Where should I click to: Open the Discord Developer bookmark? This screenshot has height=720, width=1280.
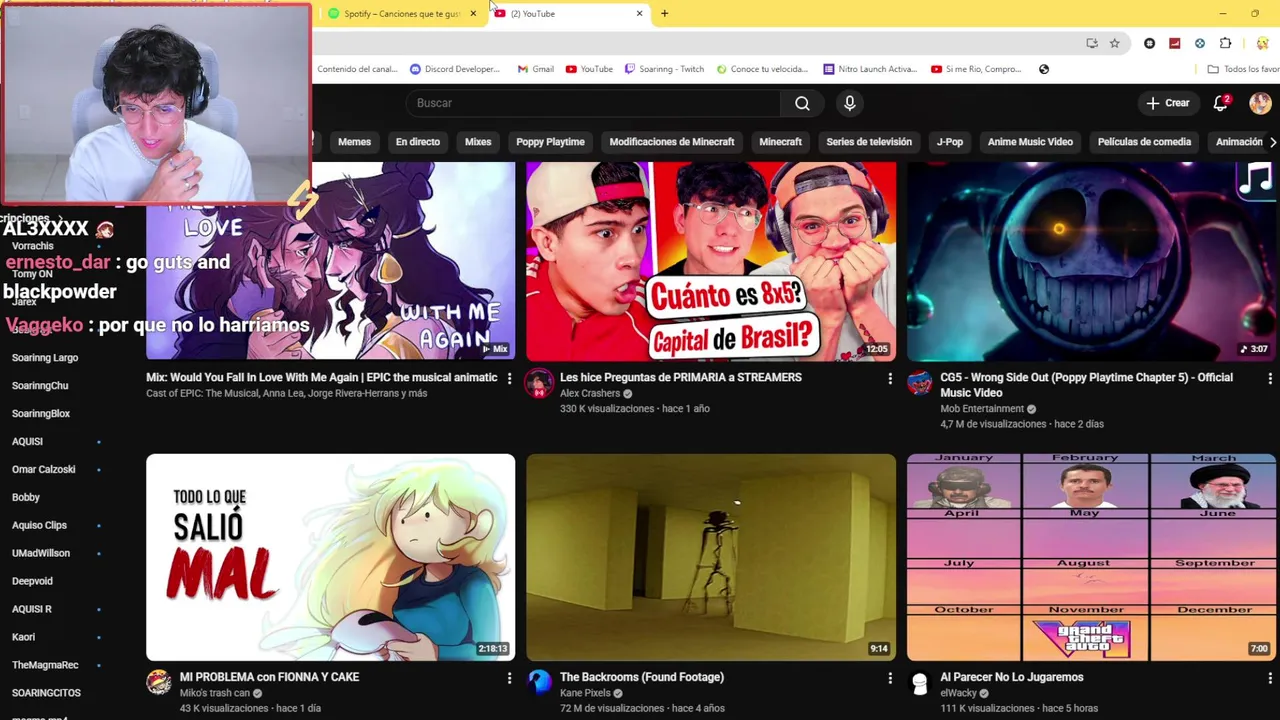(455, 69)
